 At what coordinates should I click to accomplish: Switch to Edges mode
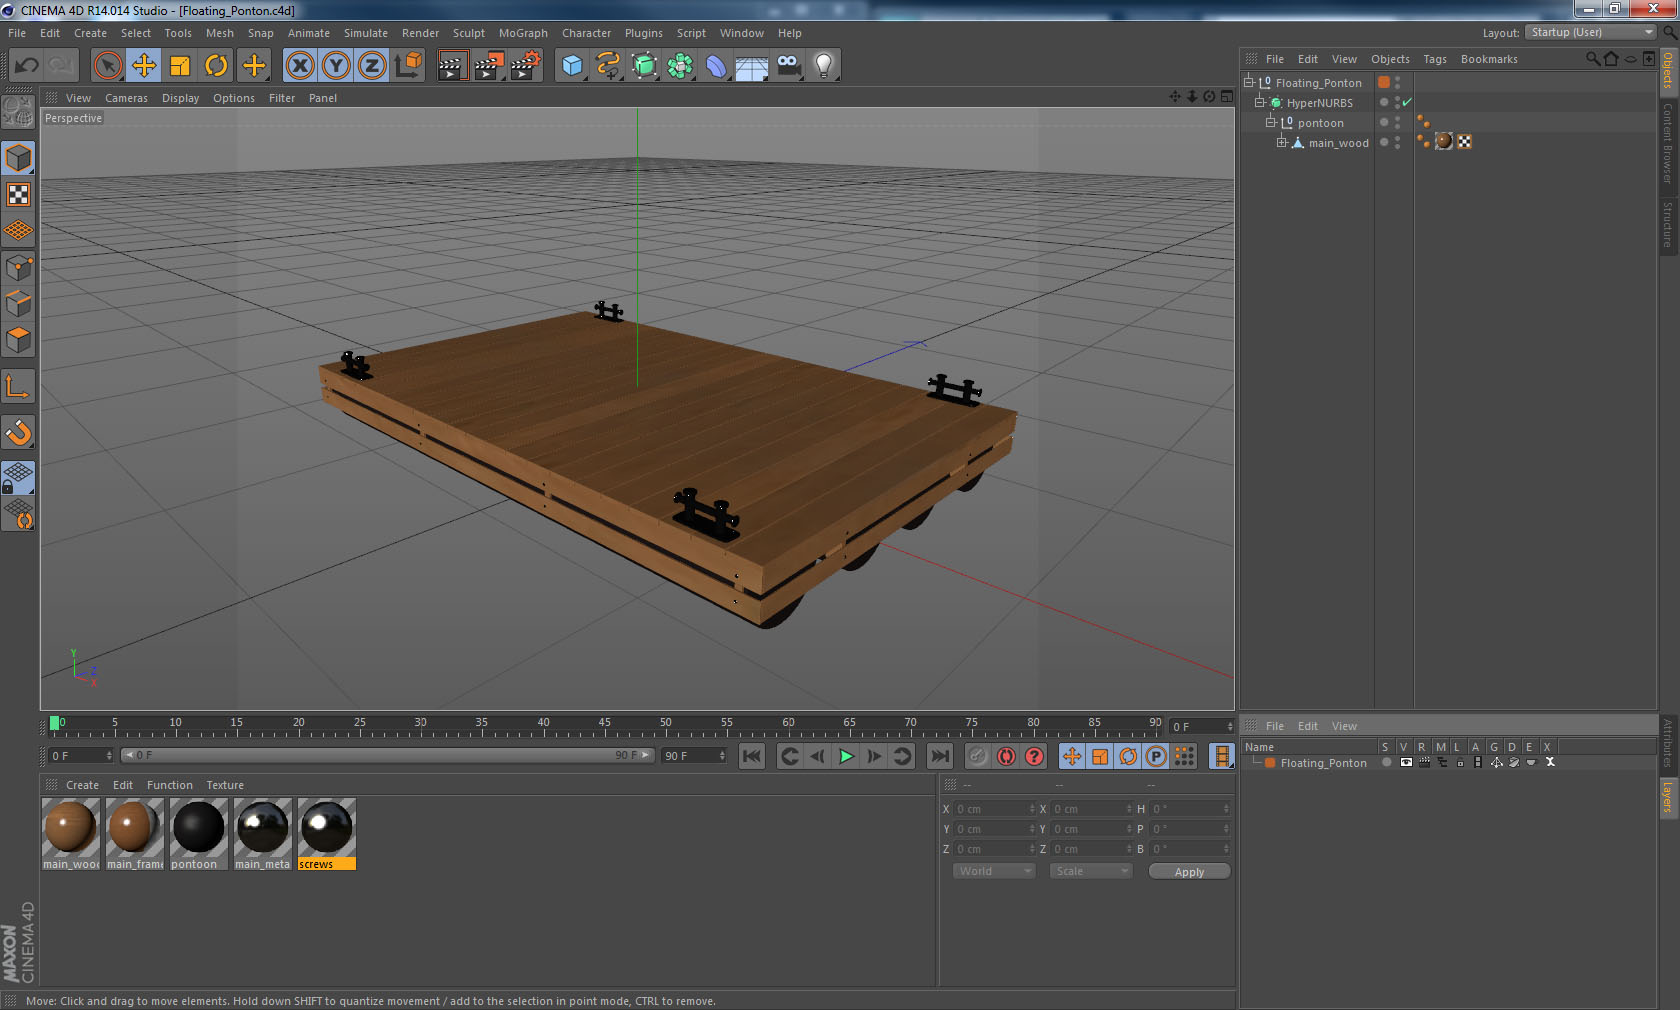click(x=18, y=303)
